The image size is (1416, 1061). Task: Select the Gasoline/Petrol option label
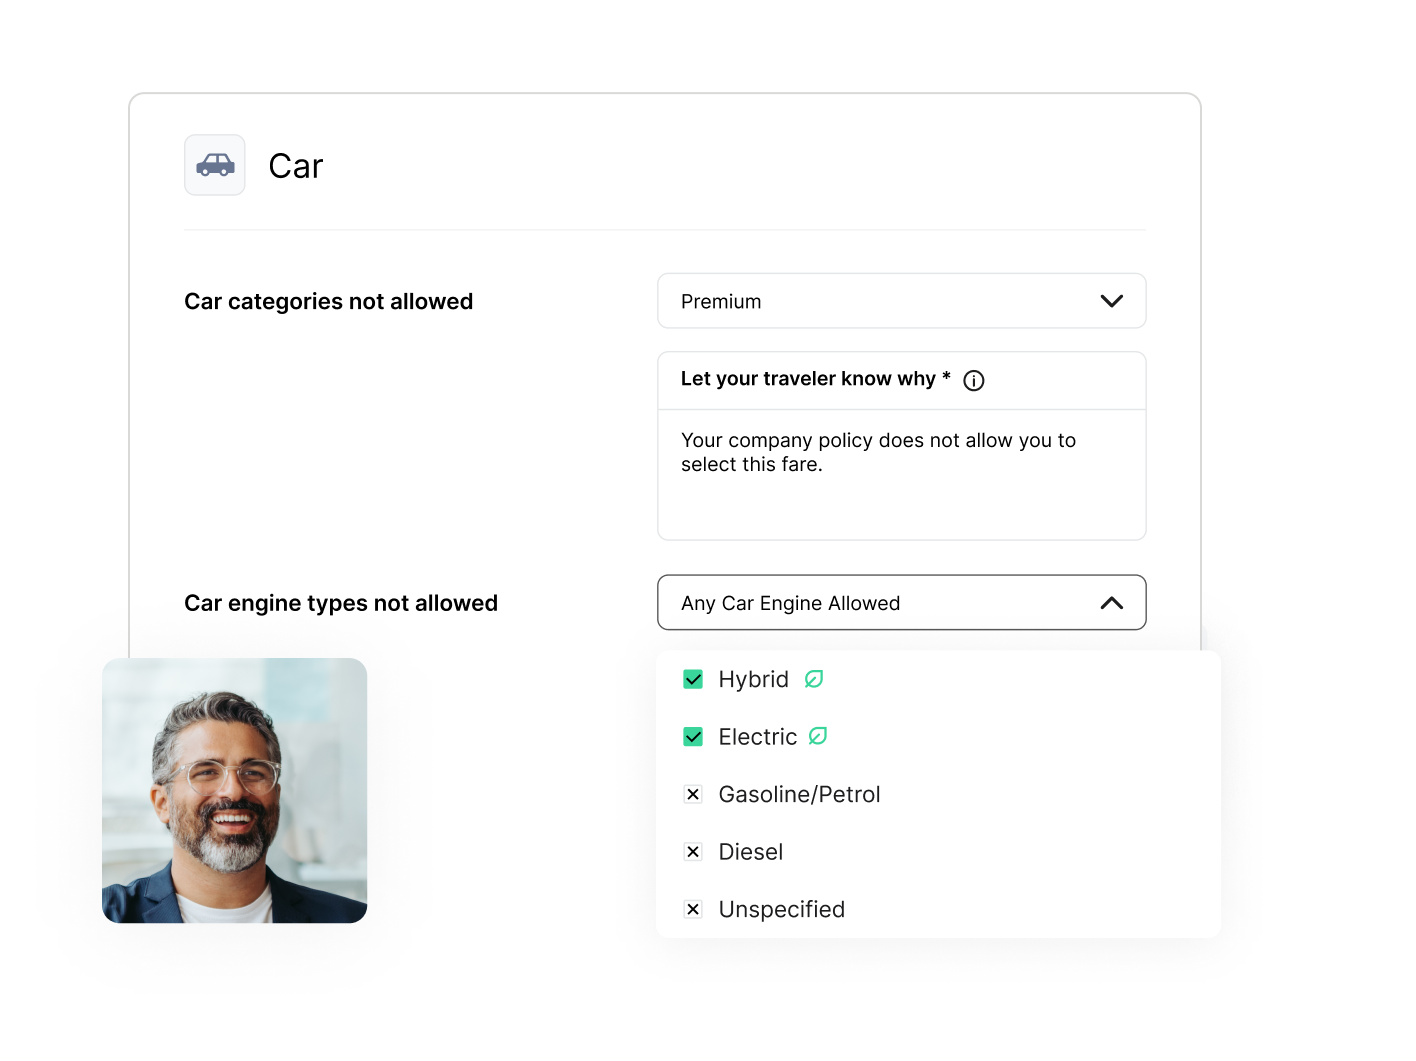coord(799,794)
